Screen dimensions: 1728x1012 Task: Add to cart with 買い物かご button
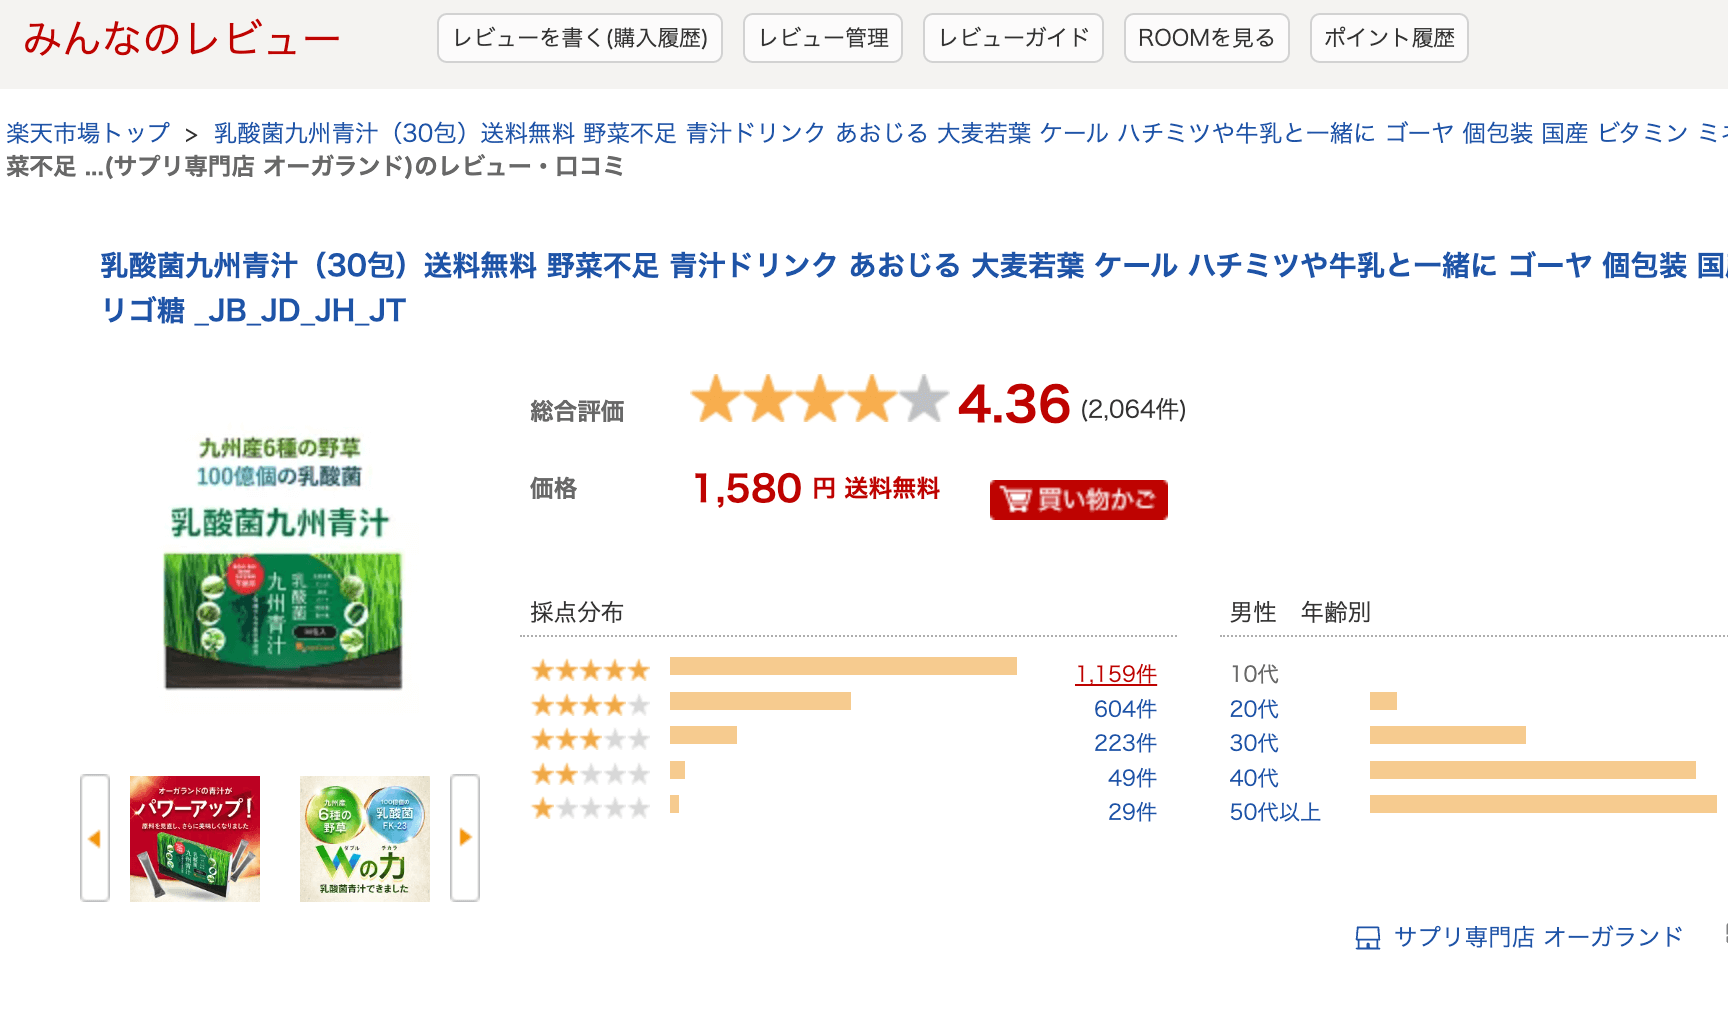(1078, 499)
